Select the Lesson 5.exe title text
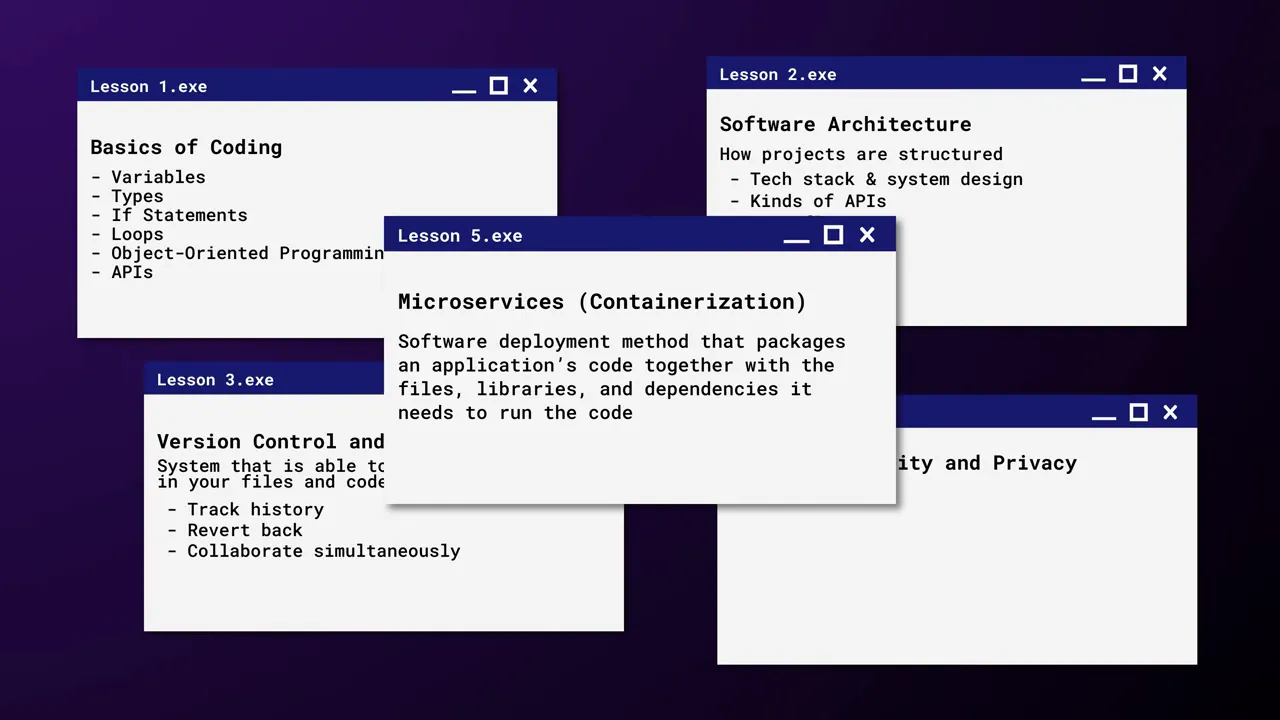The height and width of the screenshot is (720, 1280). pos(460,236)
